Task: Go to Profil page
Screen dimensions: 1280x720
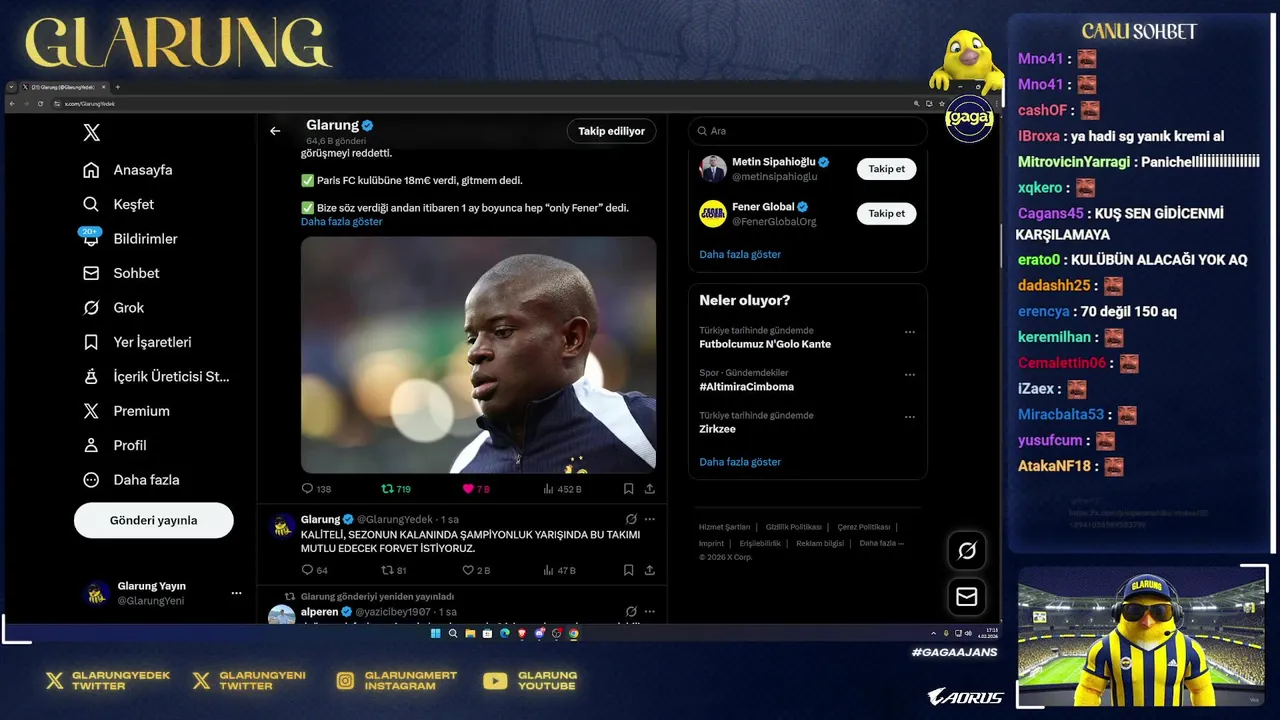Action: pos(115,446)
